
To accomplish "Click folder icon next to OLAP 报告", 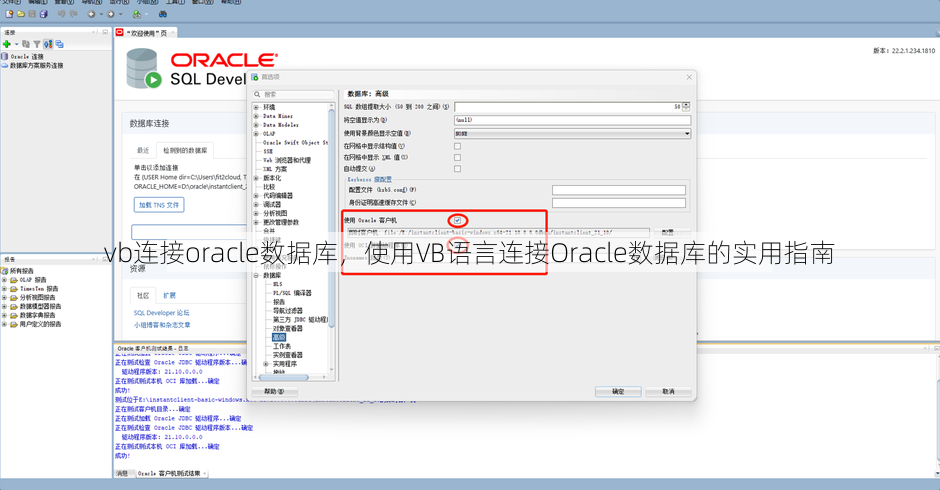I will pyautogui.click(x=14, y=279).
